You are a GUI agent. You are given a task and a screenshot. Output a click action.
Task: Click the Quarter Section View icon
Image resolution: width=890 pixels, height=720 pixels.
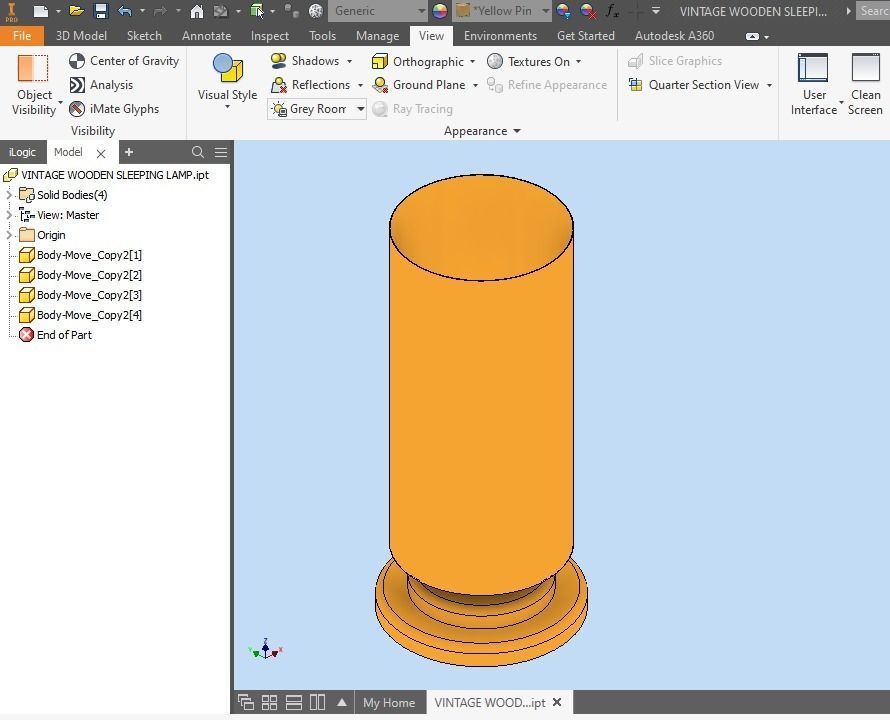[x=636, y=85]
